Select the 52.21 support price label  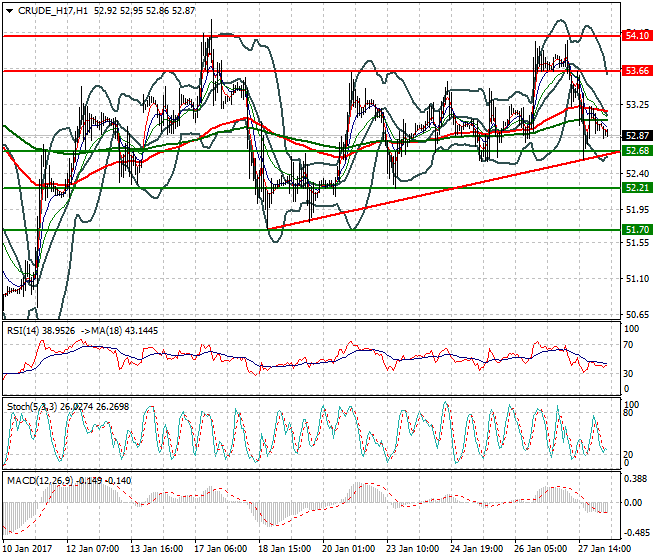pos(637,187)
